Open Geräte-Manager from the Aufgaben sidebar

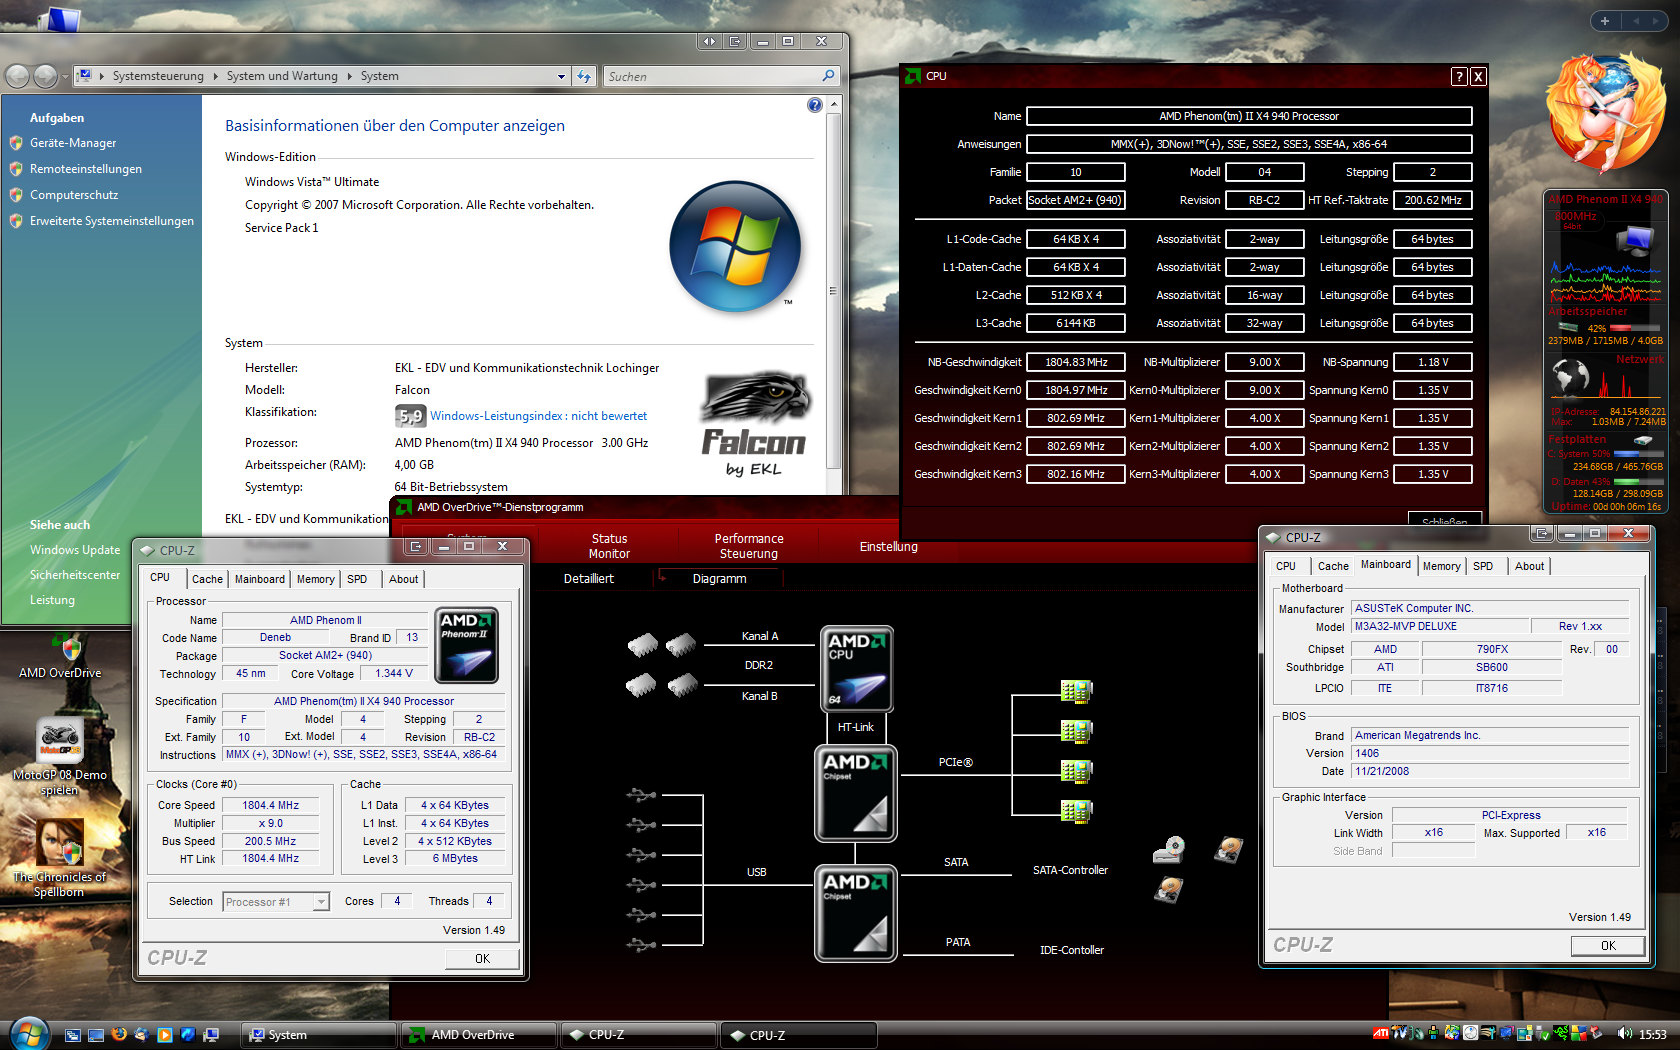pyautogui.click(x=73, y=143)
